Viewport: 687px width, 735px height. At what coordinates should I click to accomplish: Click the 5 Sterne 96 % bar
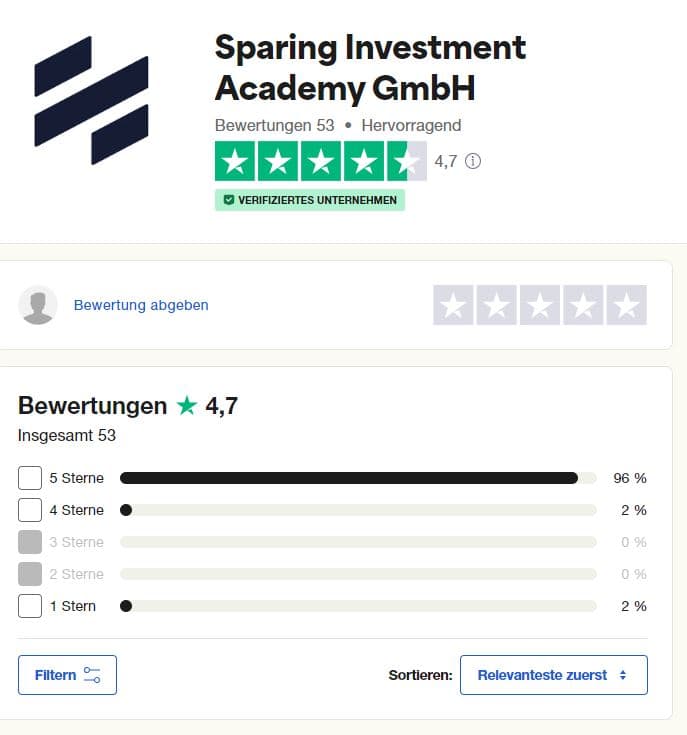pyautogui.click(x=358, y=478)
